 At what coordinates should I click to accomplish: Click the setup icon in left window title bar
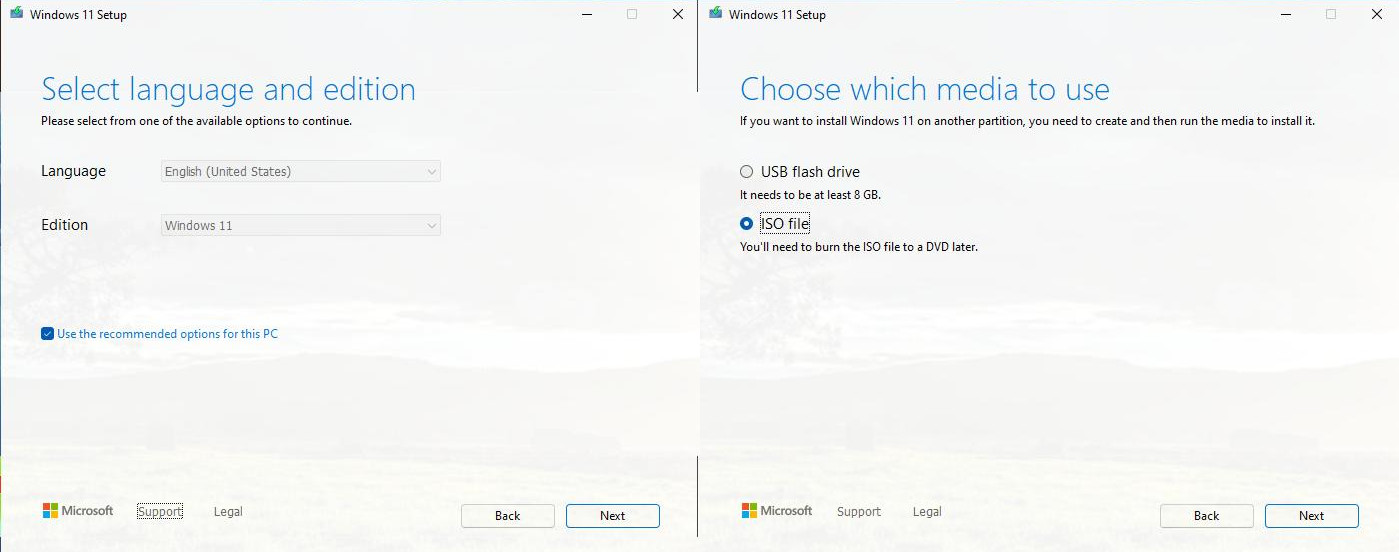pyautogui.click(x=16, y=14)
